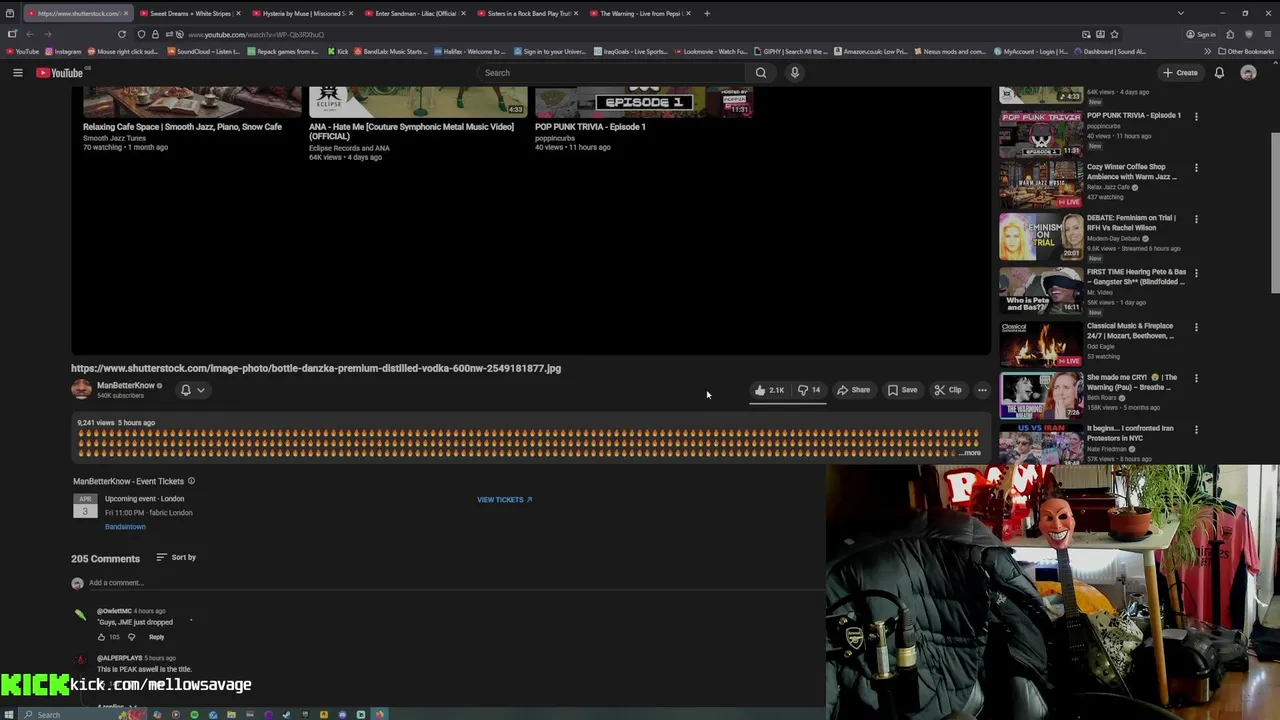Save the video to a playlist
The image size is (1280, 720).
[902, 390]
